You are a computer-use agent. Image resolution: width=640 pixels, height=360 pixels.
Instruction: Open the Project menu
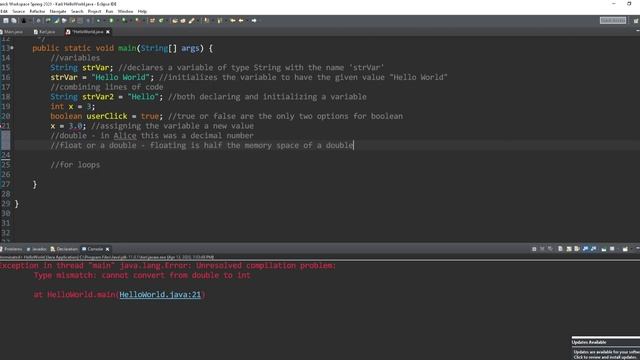coord(94,11)
